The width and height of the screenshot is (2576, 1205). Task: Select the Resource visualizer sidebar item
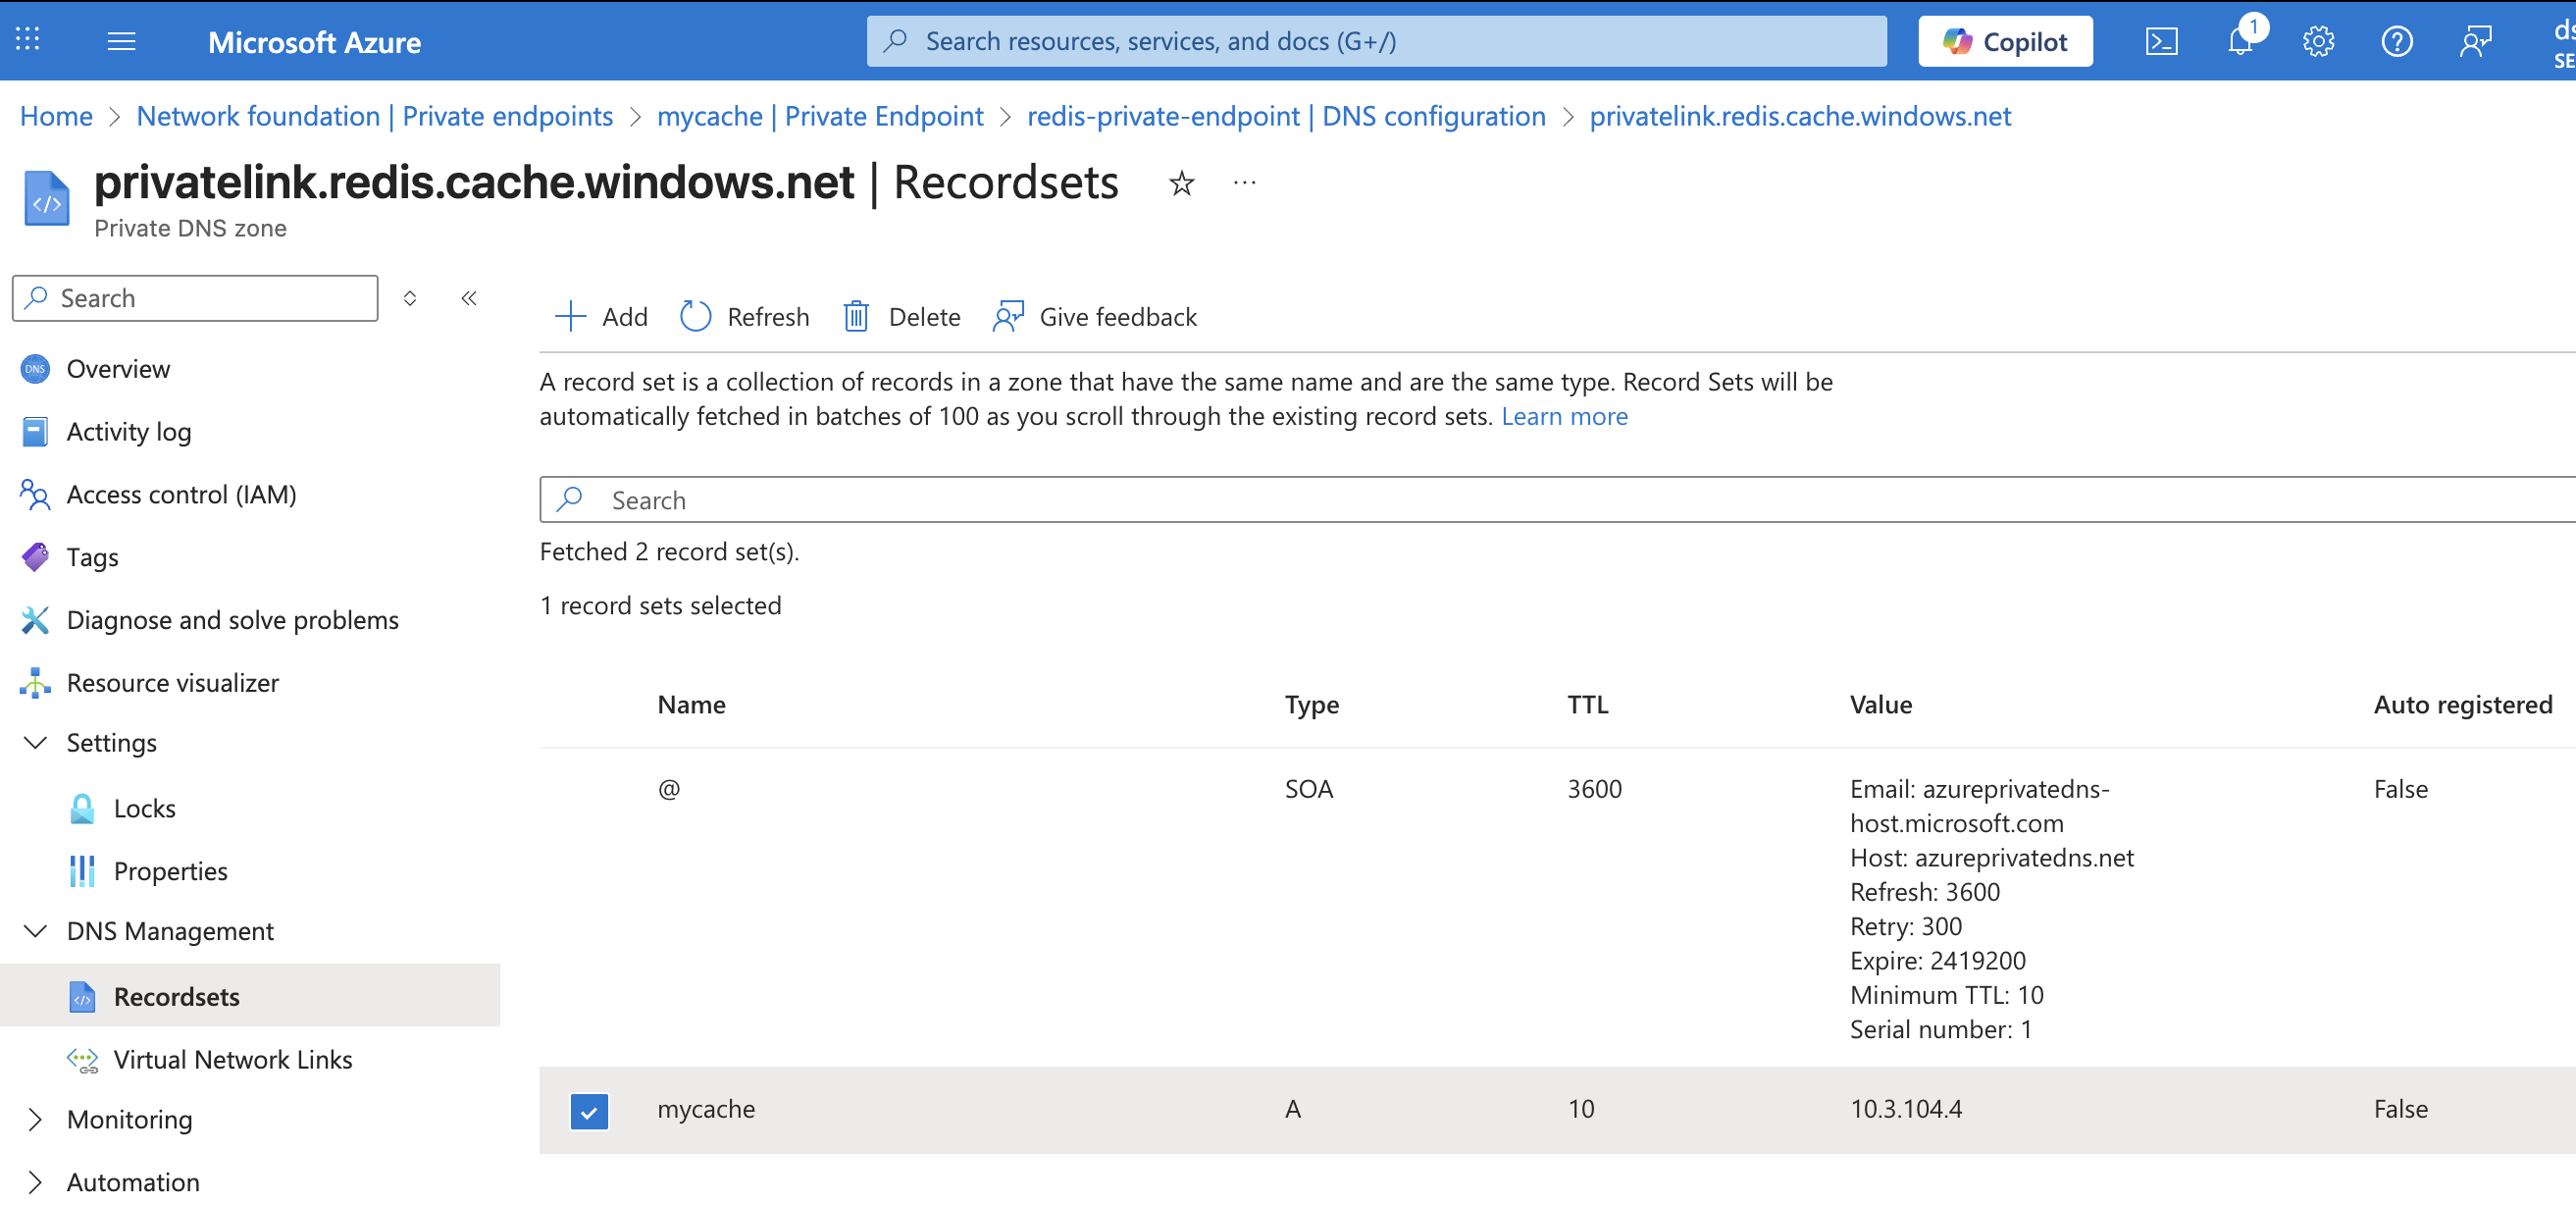[173, 682]
